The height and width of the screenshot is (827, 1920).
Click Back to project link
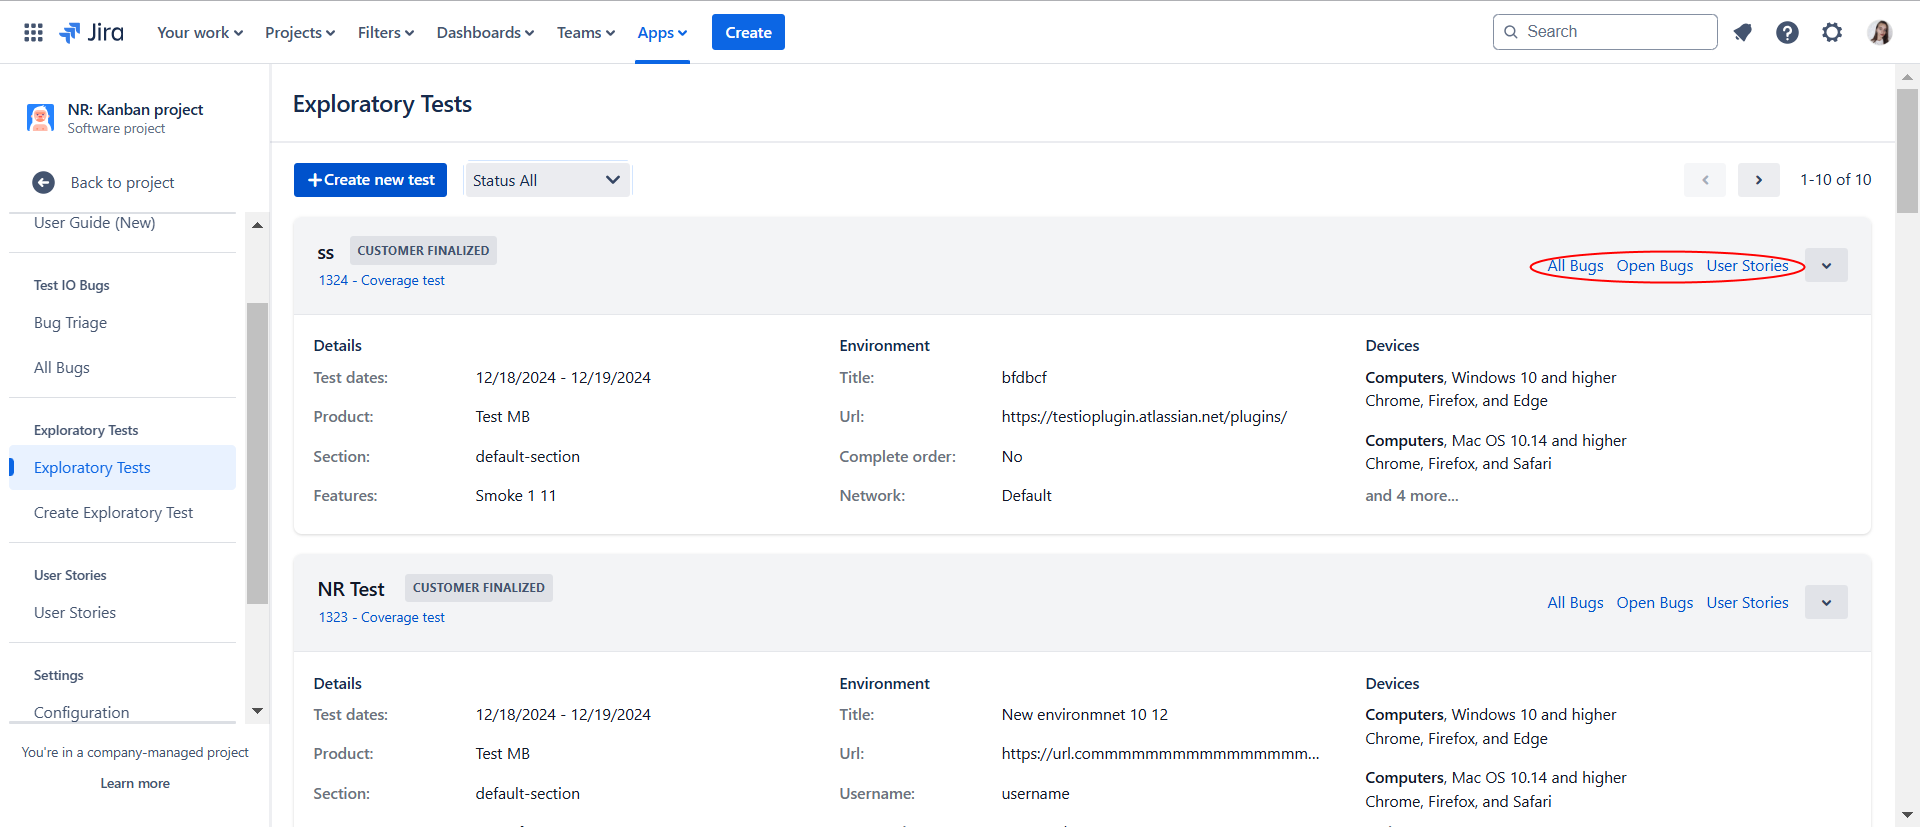(122, 183)
